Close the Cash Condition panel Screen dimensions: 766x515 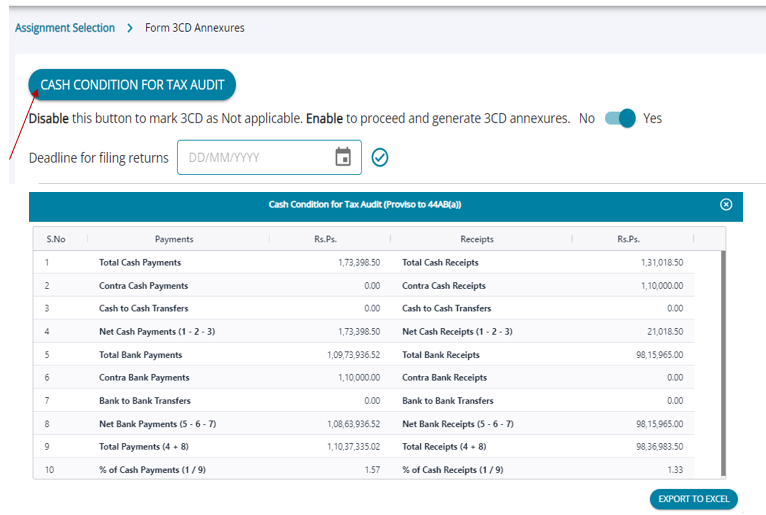(726, 204)
